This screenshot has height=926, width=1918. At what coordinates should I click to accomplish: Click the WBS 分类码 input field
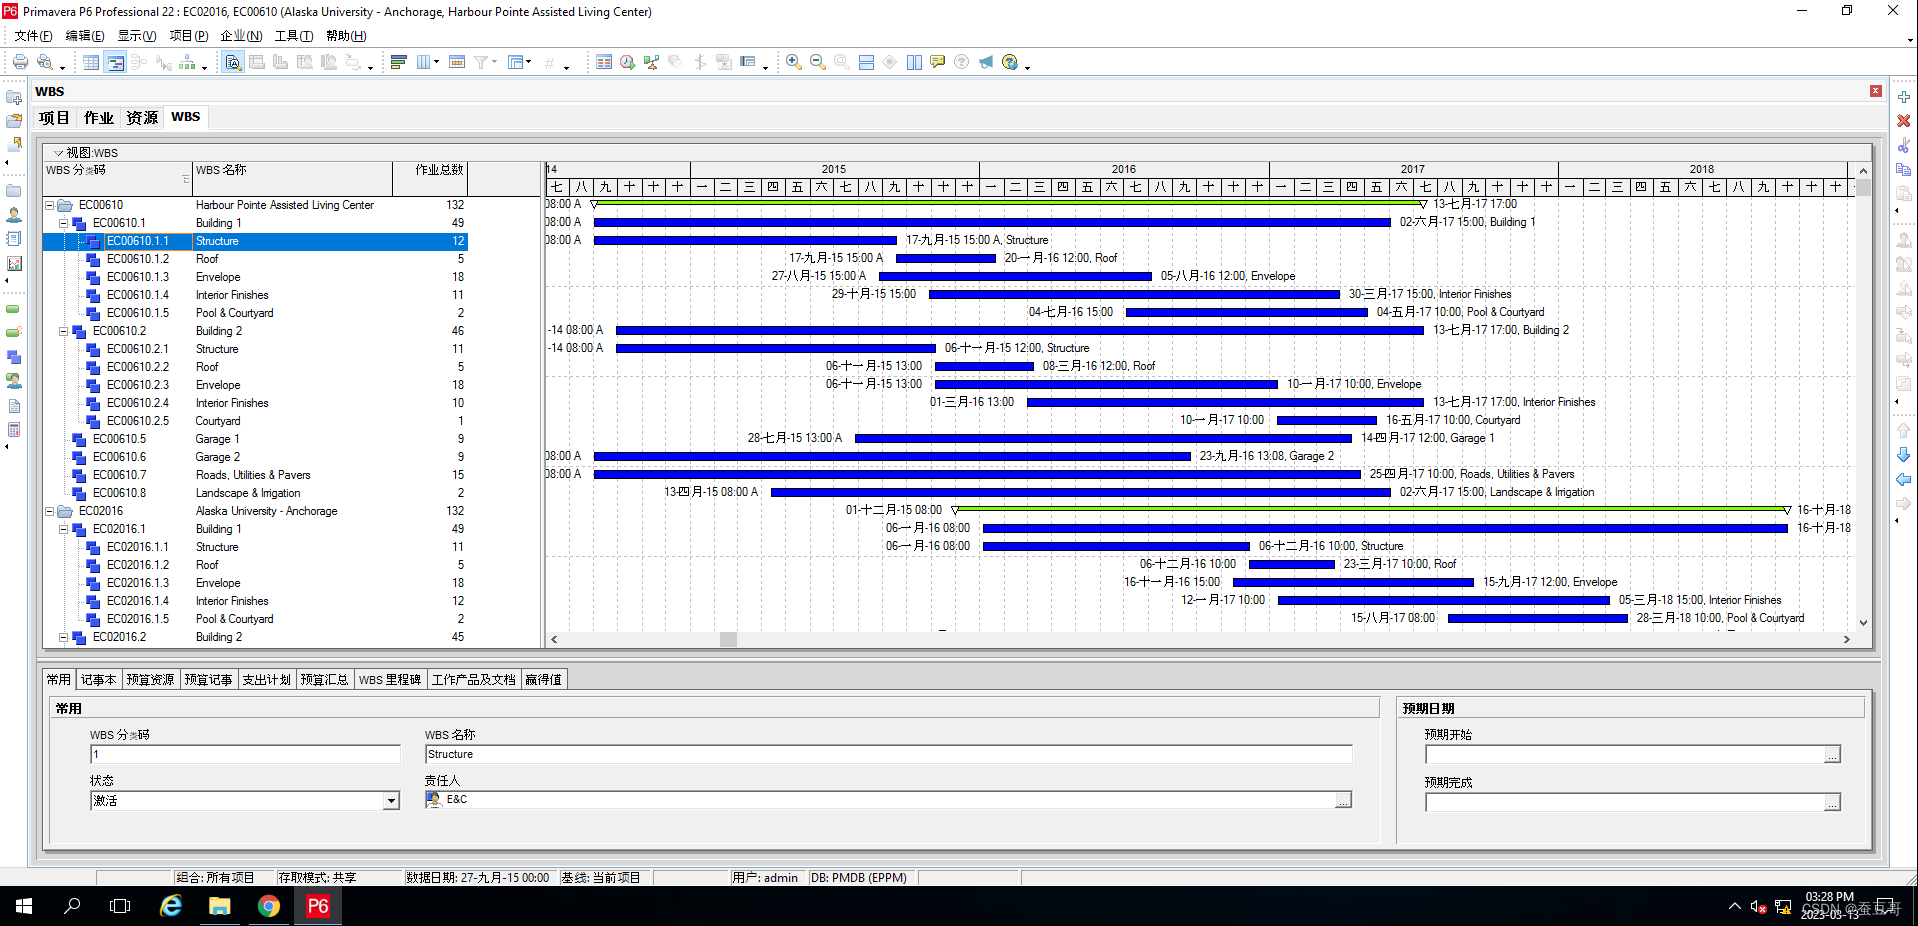point(245,755)
